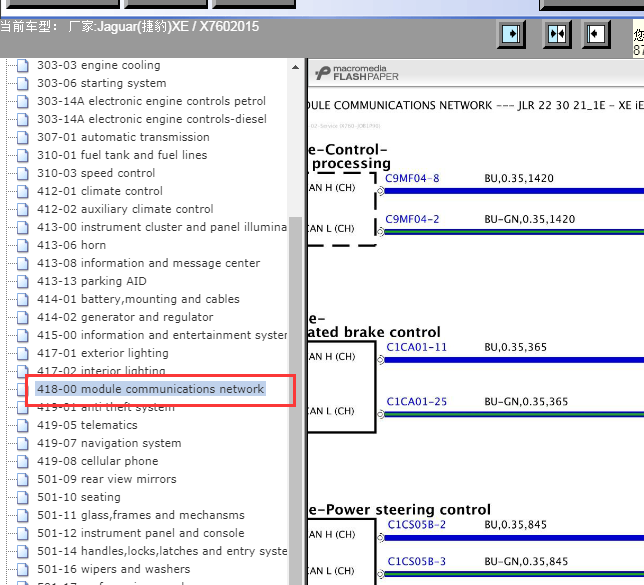Click the document icon for 419-08 cellular phone
Viewport: 644px width, 585px height.
click(23, 461)
